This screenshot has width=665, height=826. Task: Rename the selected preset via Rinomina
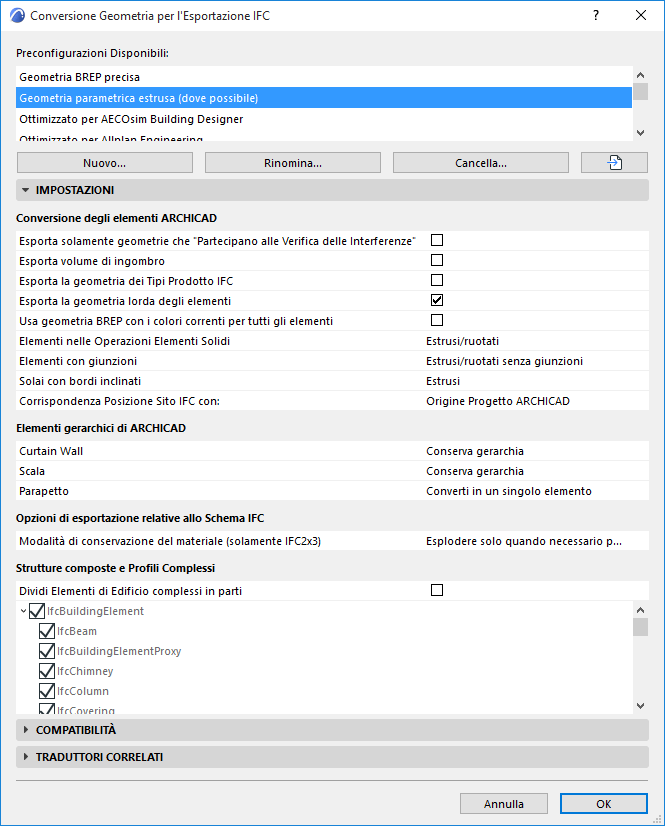pos(292,162)
